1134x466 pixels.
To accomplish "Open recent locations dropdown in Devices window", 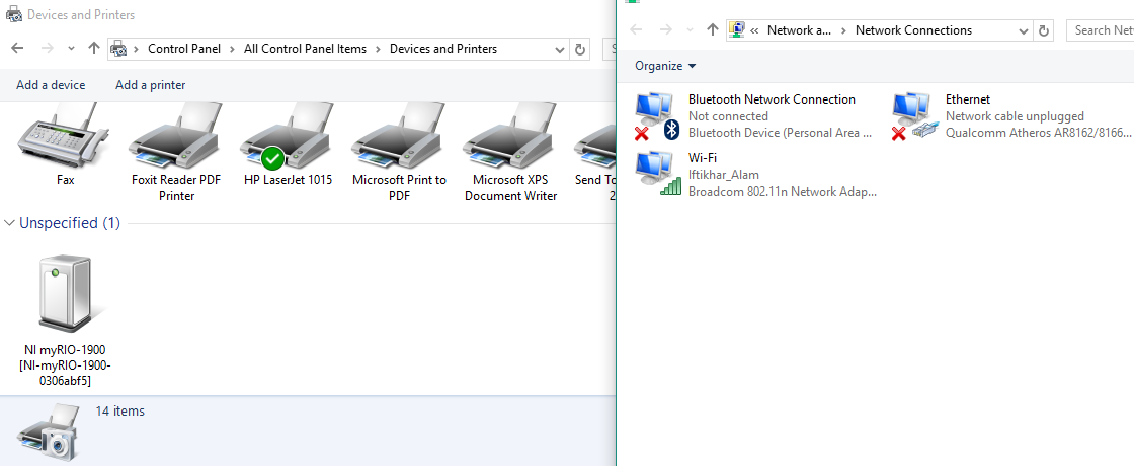I will click(71, 48).
